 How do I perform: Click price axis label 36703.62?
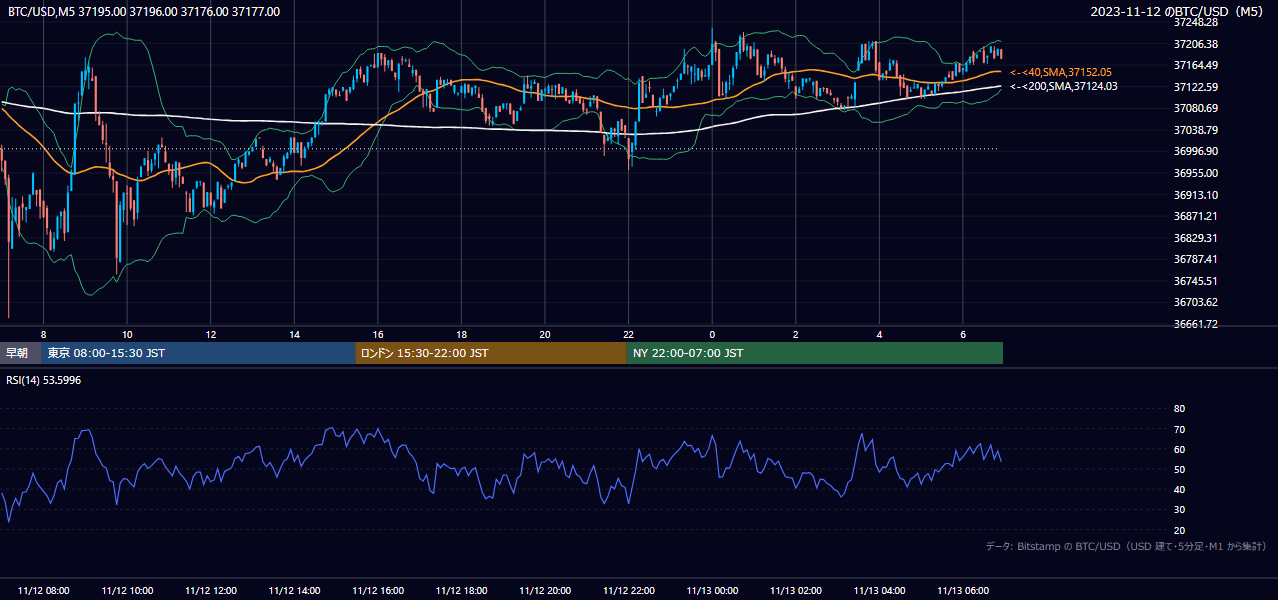1195,302
